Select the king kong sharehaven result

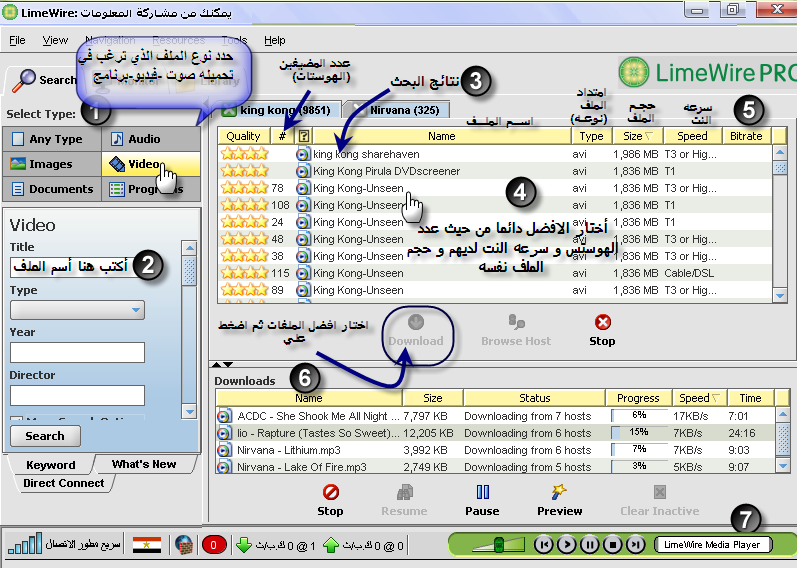pos(495,154)
